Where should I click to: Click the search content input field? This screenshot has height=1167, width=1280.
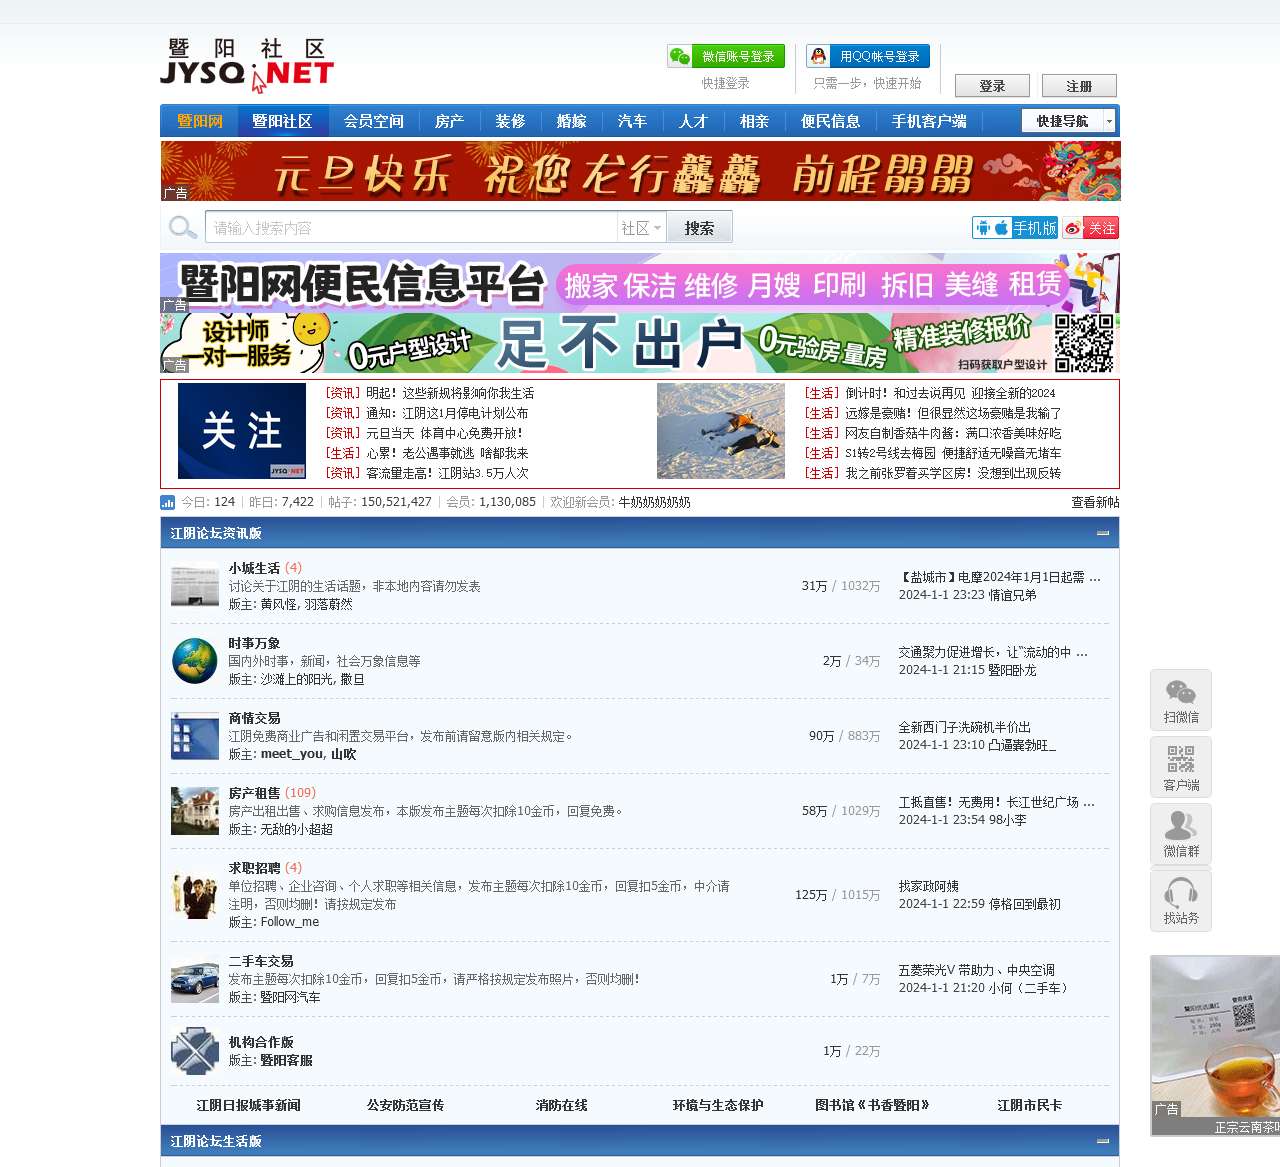click(411, 228)
